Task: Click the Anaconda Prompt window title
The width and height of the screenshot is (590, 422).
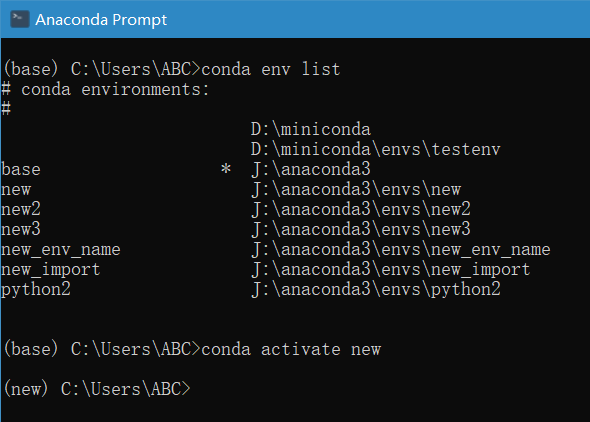Action: [x=101, y=20]
